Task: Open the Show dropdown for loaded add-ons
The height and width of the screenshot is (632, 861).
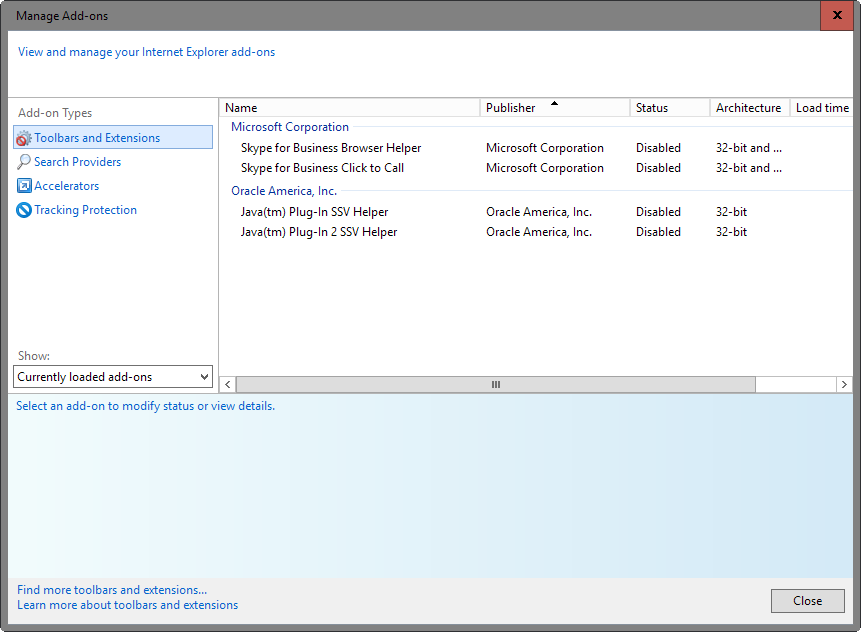Action: [113, 377]
